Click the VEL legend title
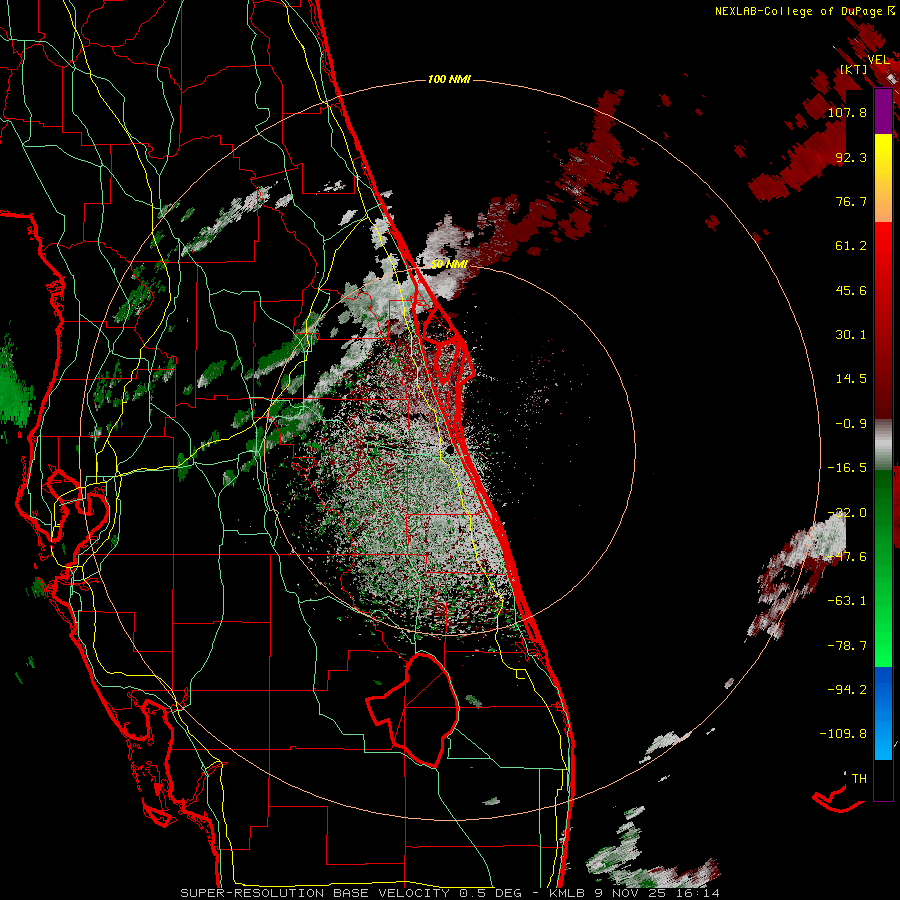The height and width of the screenshot is (900, 900). (x=879, y=60)
